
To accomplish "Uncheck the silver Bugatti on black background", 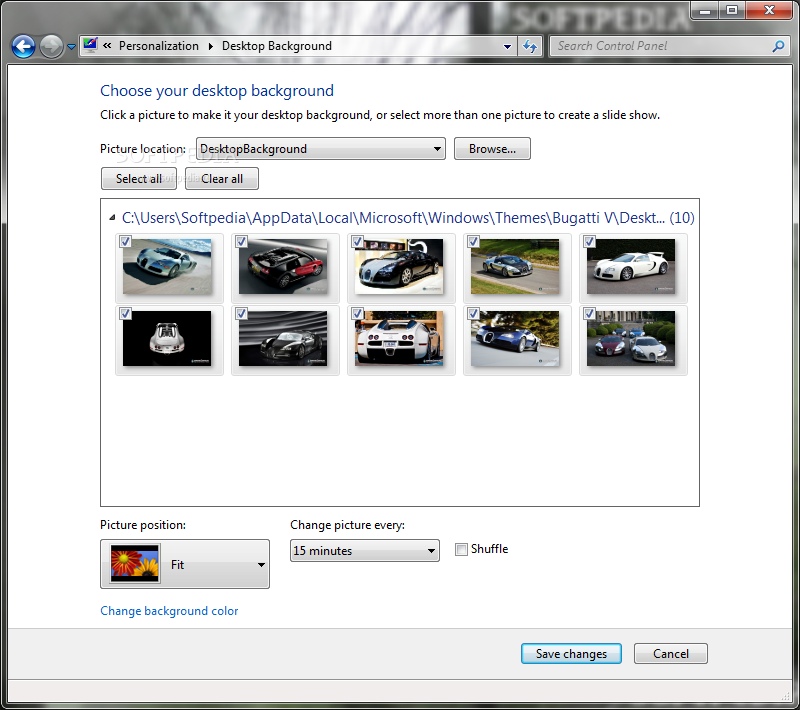I will pyautogui.click(x=125, y=313).
